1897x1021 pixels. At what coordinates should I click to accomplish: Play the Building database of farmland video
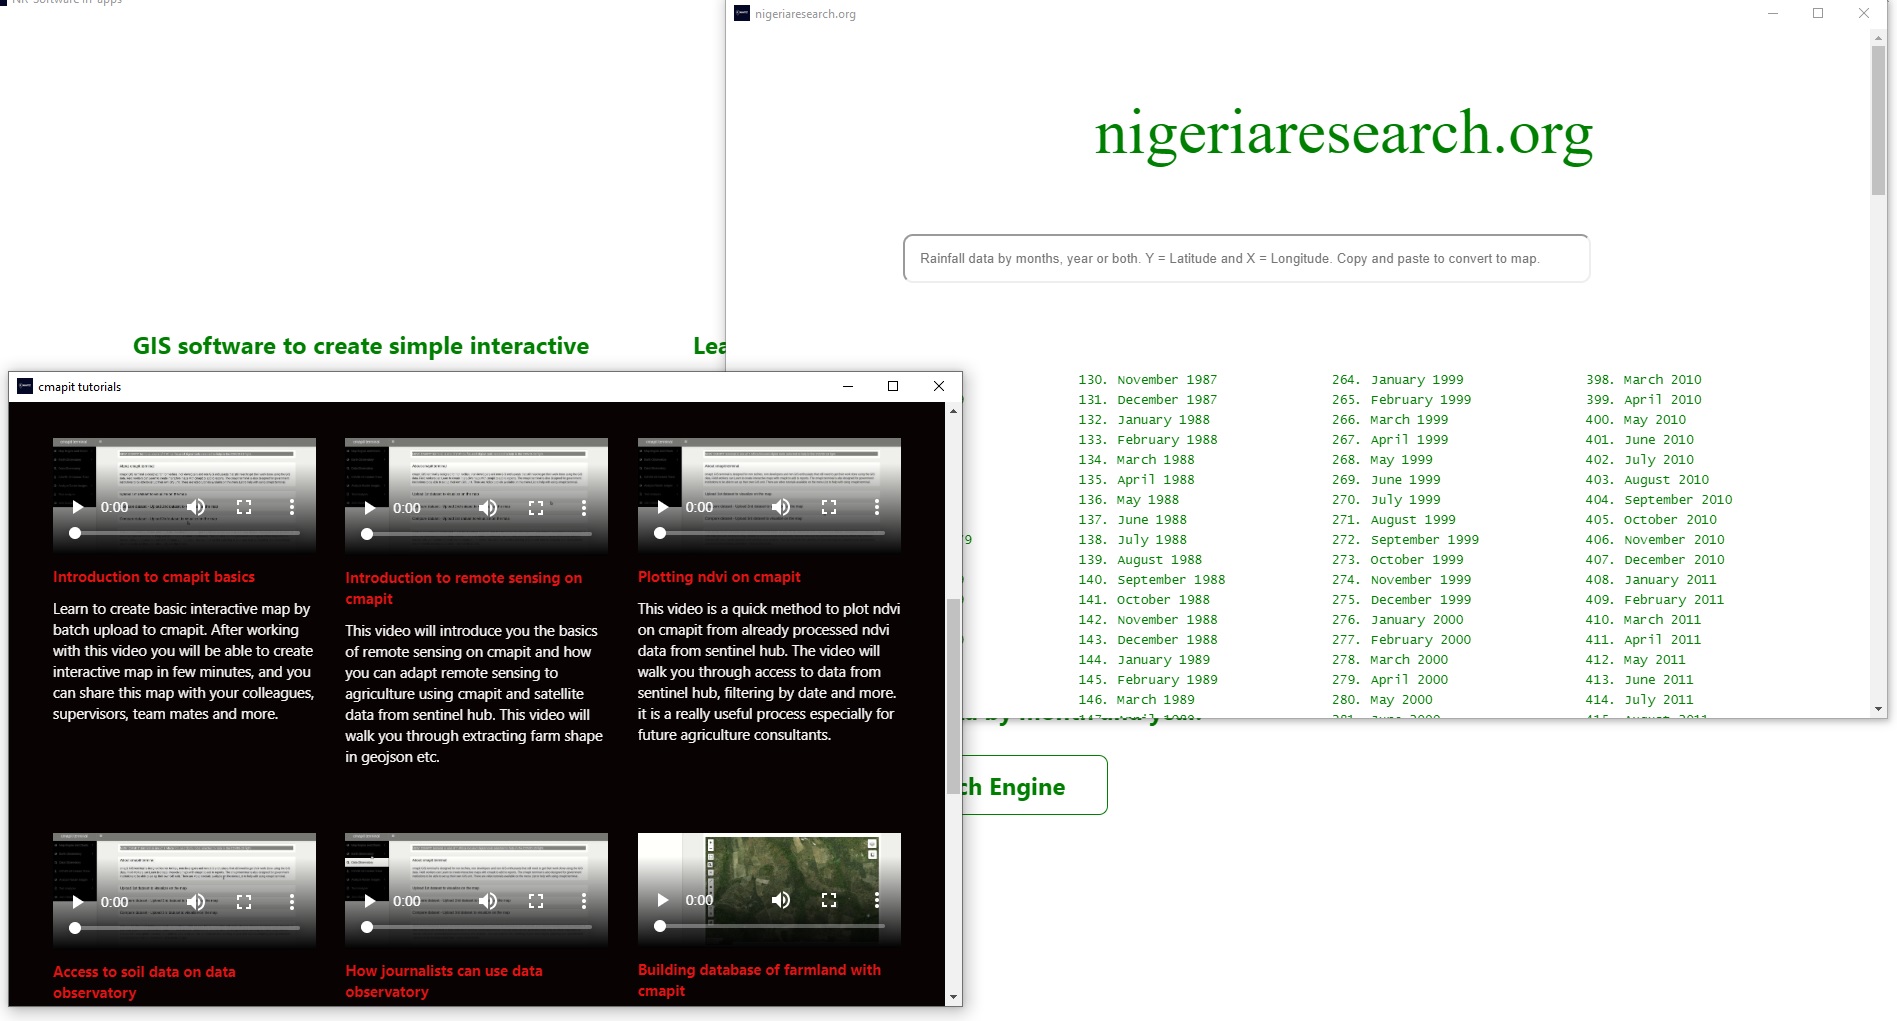coord(662,900)
